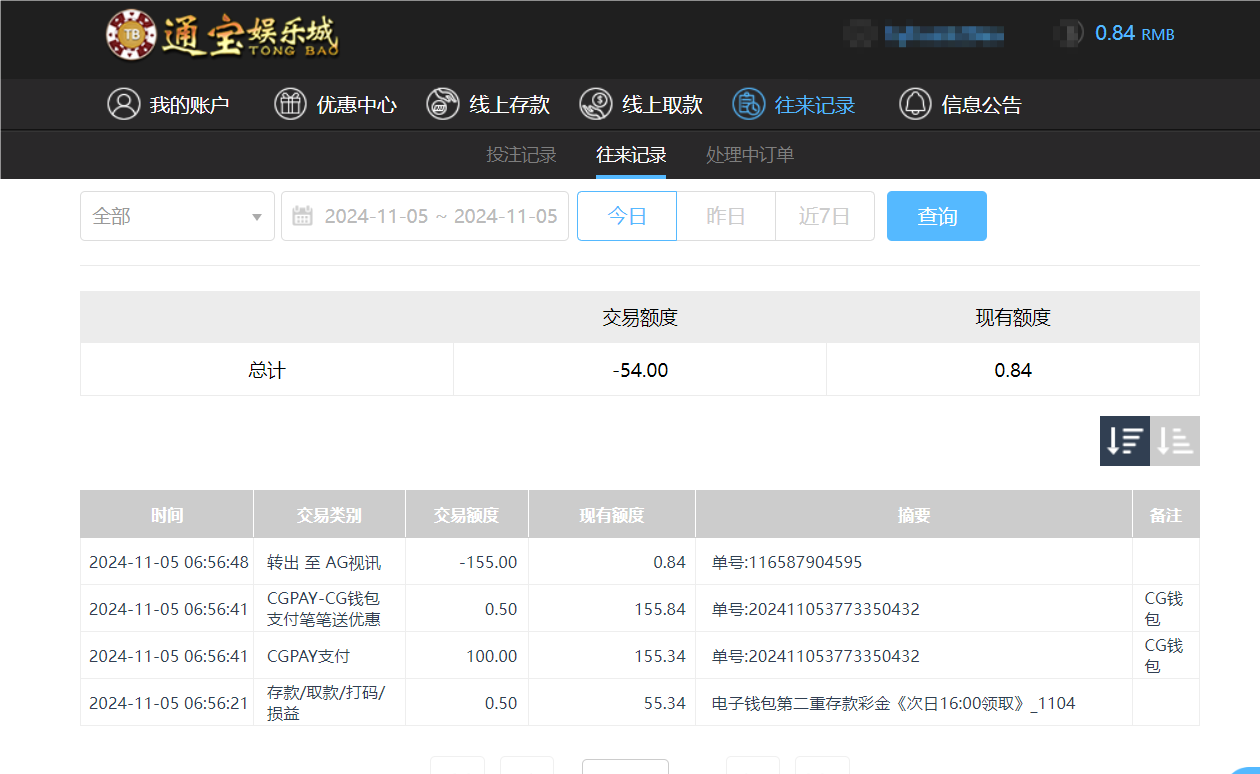1260x774 pixels.
Task: Toggle ascending sort order
Action: [1174, 440]
